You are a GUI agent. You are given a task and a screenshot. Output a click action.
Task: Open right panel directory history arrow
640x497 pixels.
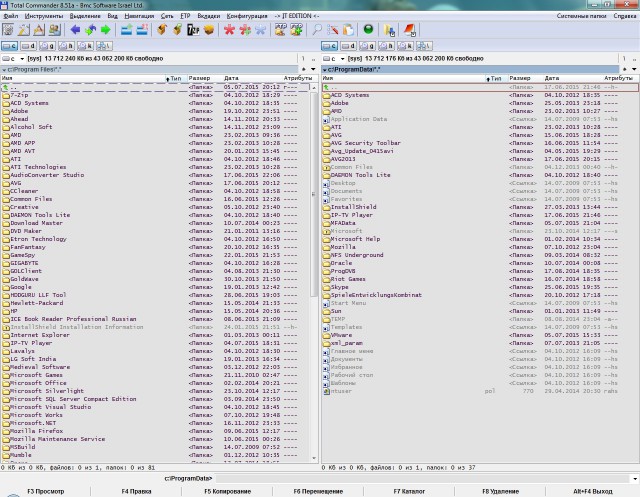[634, 69]
